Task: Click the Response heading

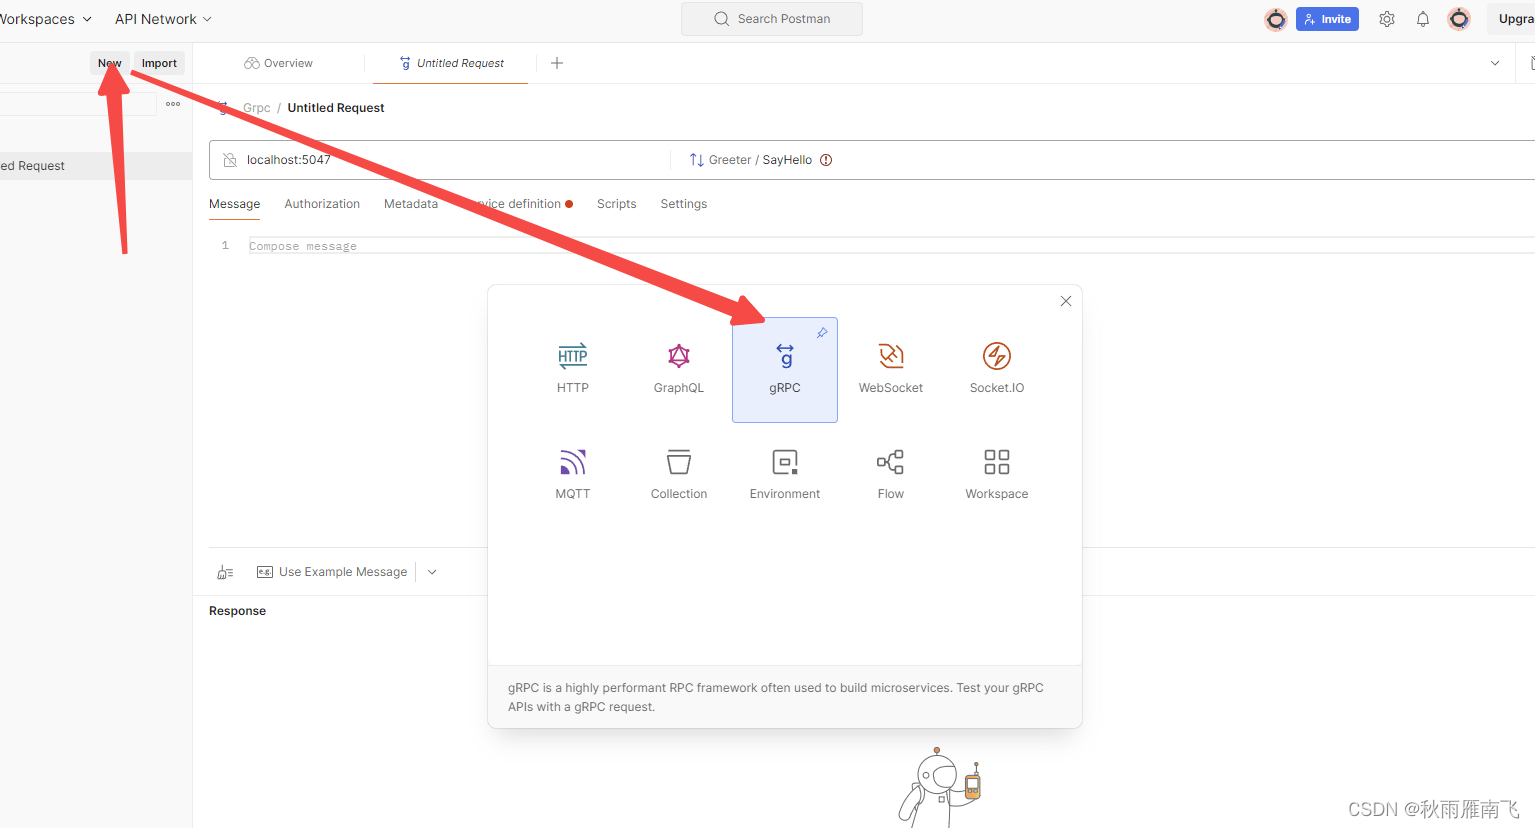Action: click(x=238, y=611)
